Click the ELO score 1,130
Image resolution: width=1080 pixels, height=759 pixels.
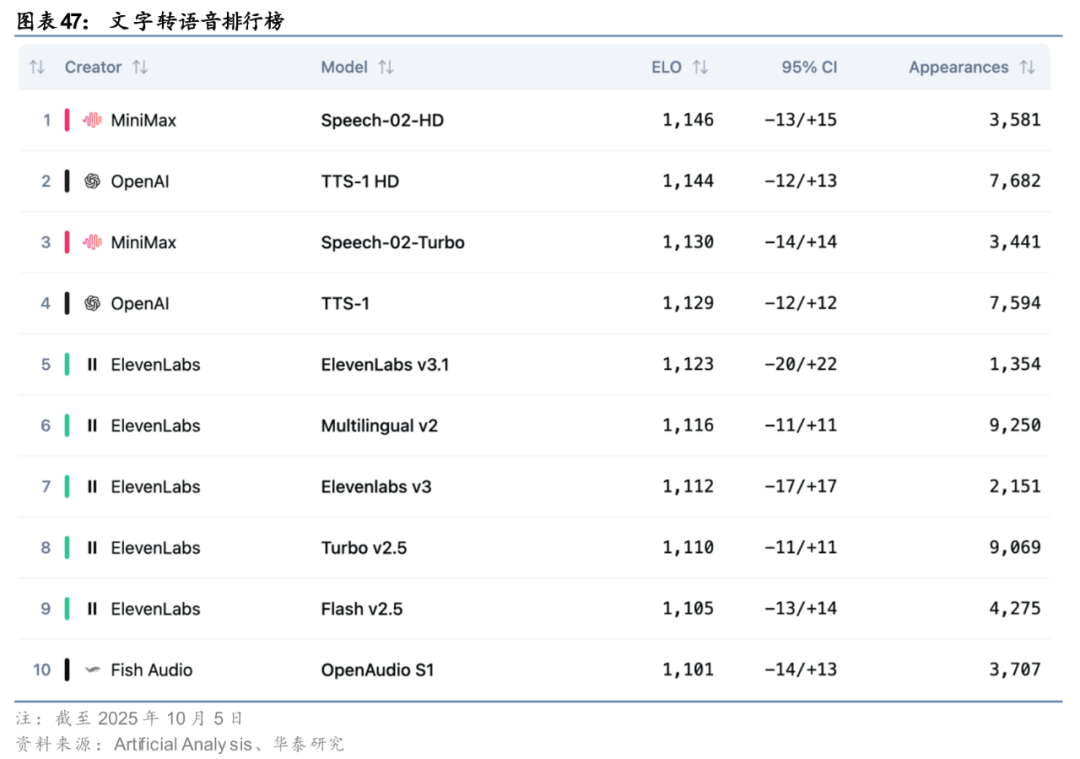[x=688, y=242]
